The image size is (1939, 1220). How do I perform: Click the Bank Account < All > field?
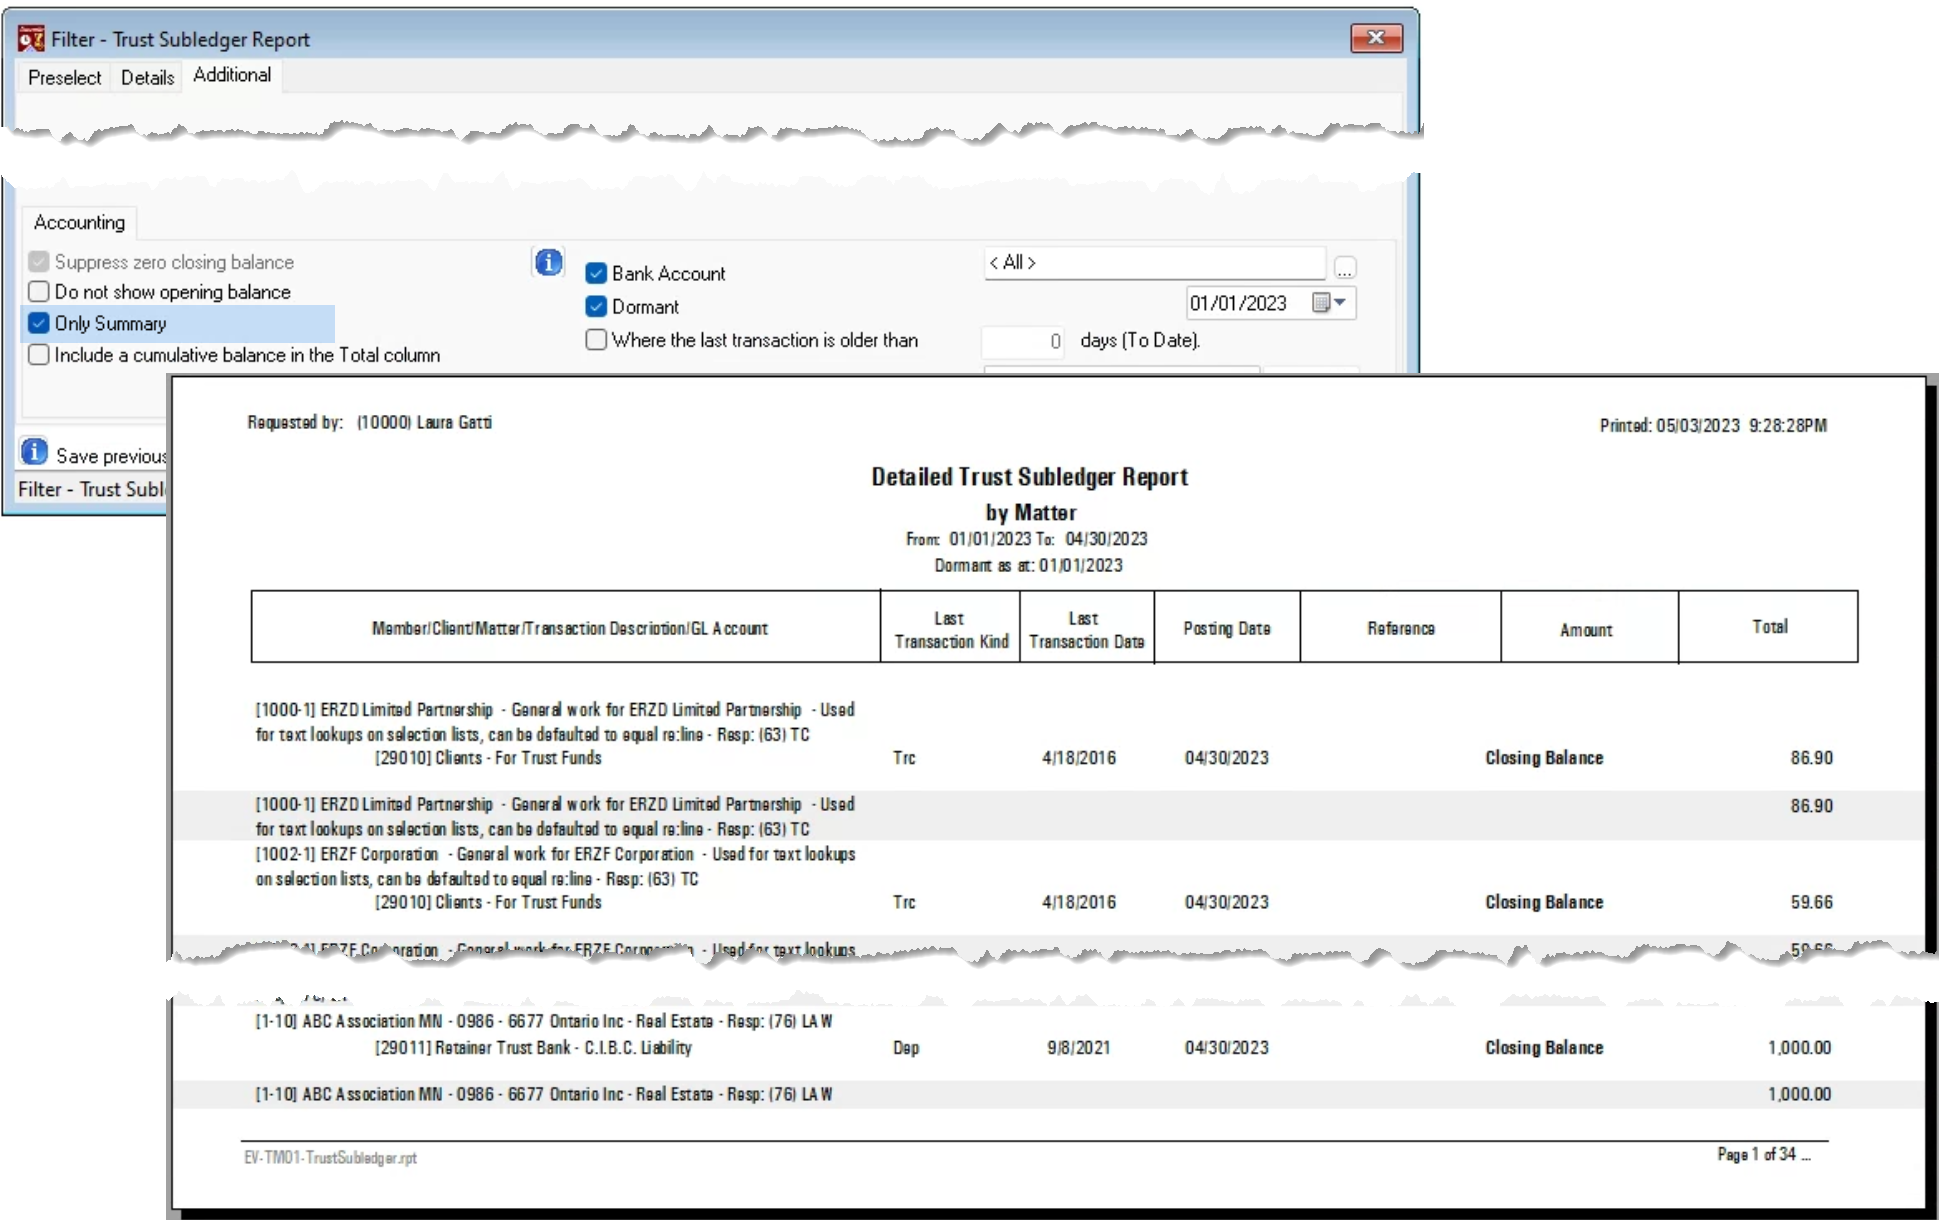1155,263
